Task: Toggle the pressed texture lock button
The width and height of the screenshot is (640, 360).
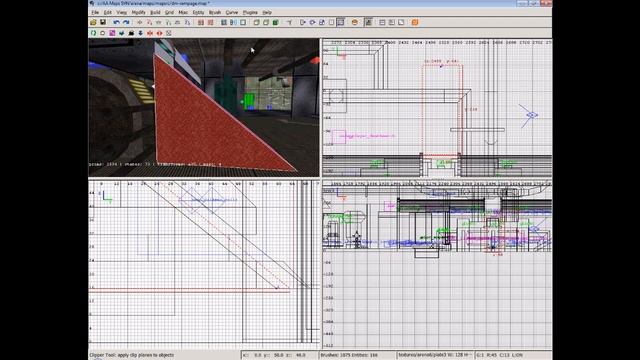Action: coord(368,22)
